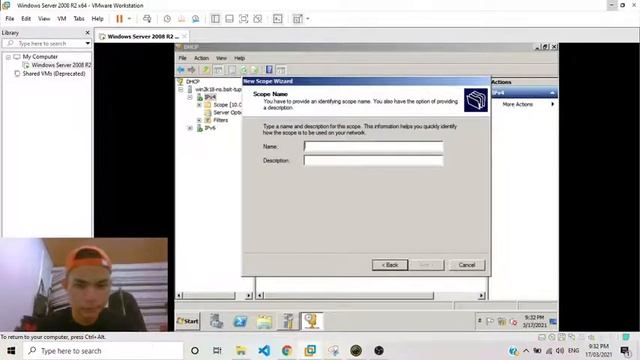Enter VMware full screen mode icon
Screen dimensions: 640x360
243,19
